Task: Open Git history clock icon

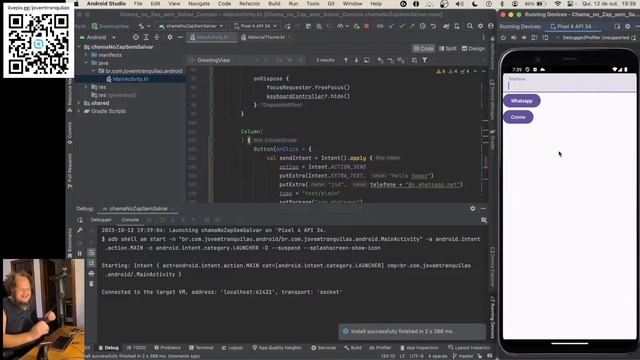Action: tap(422, 26)
